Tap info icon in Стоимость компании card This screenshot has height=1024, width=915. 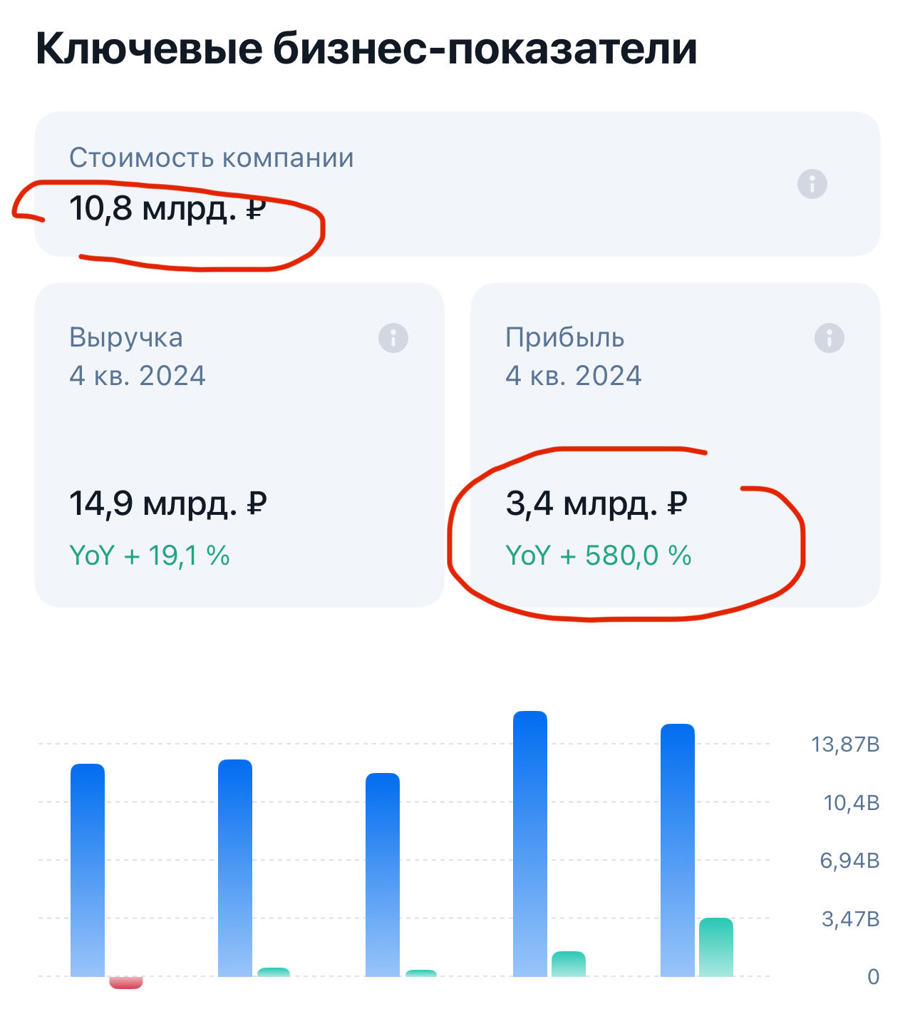(812, 184)
